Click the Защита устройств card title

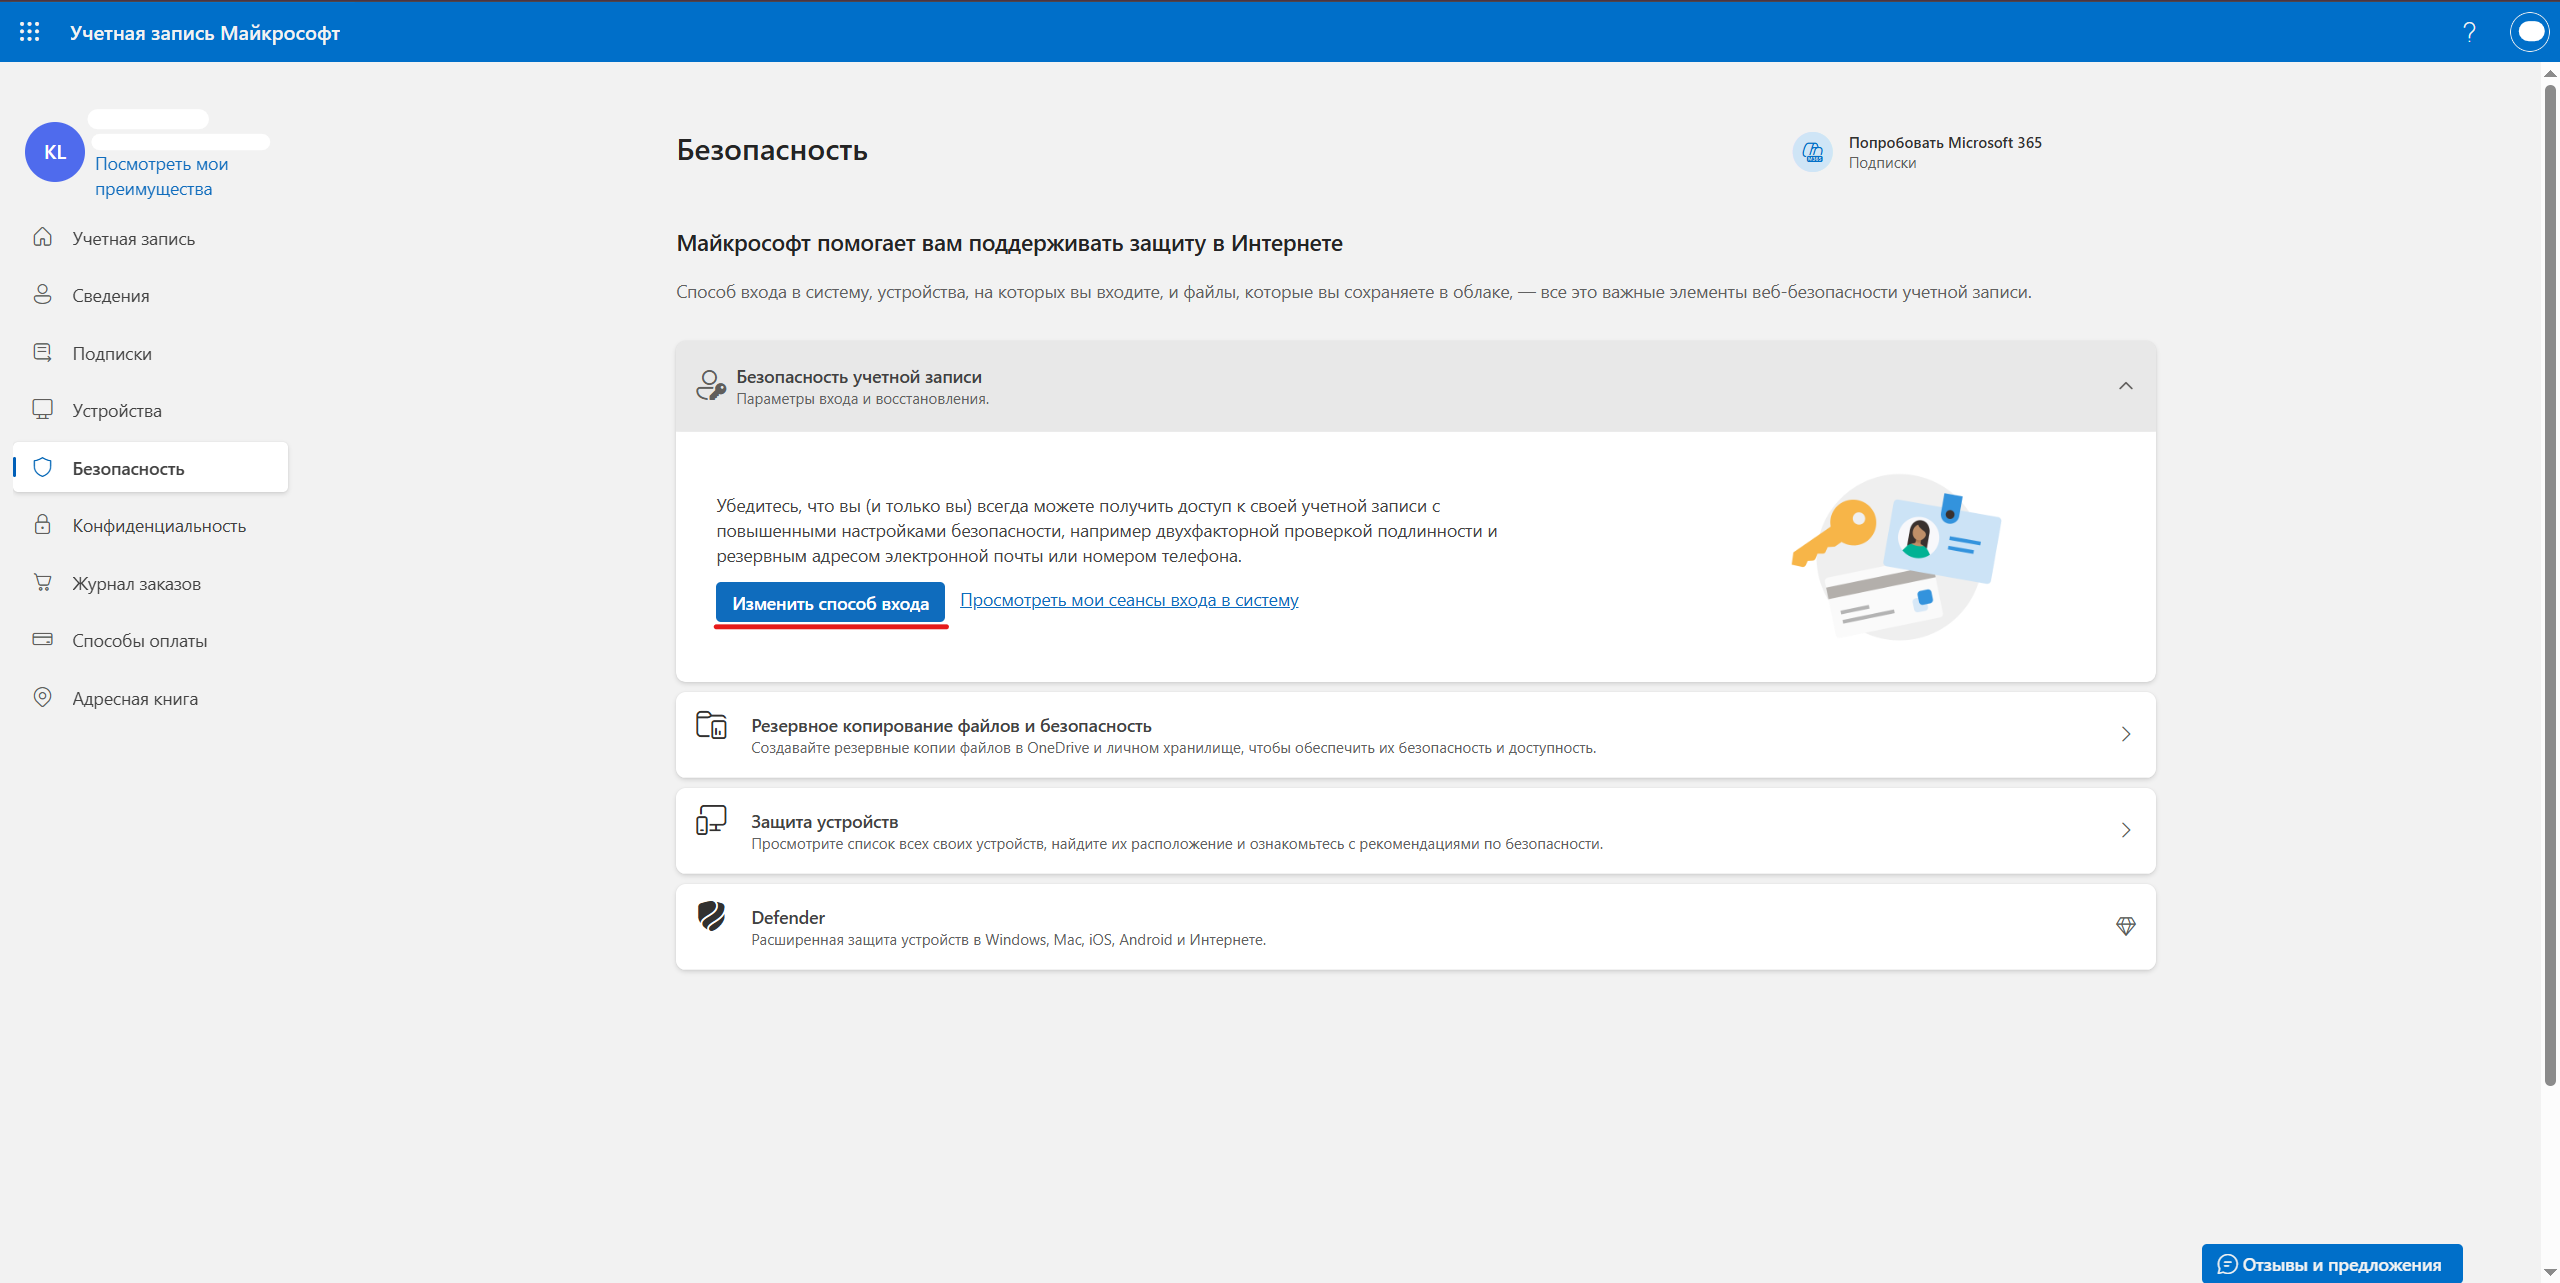coord(825,821)
